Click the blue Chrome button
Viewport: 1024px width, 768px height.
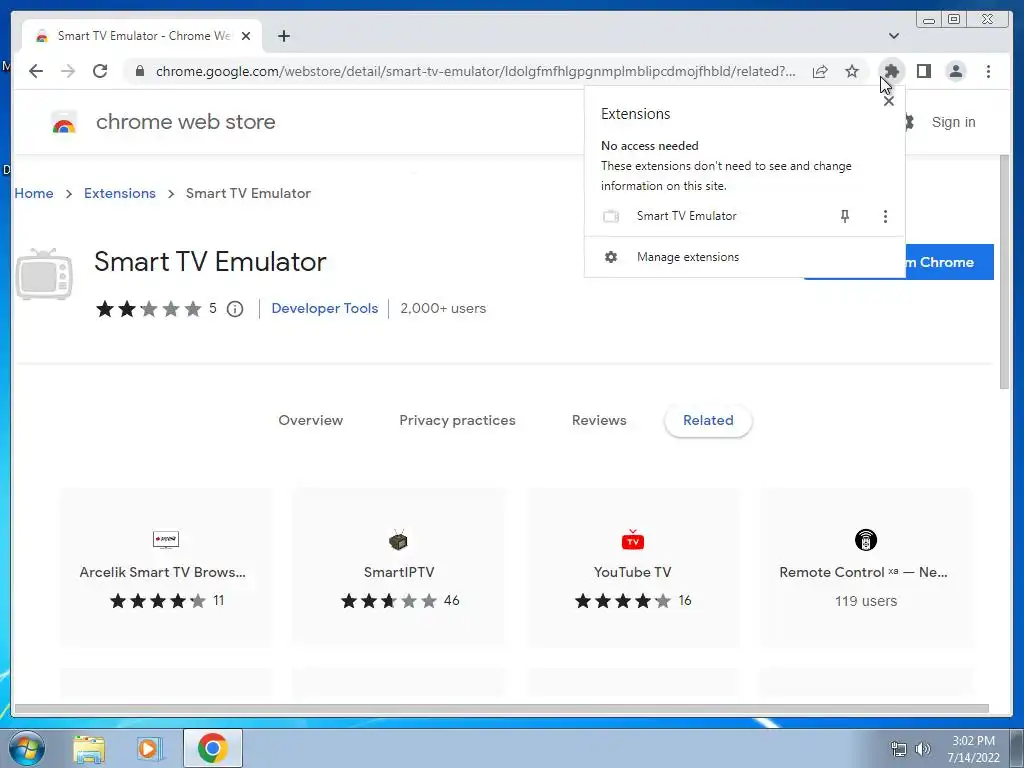949,262
